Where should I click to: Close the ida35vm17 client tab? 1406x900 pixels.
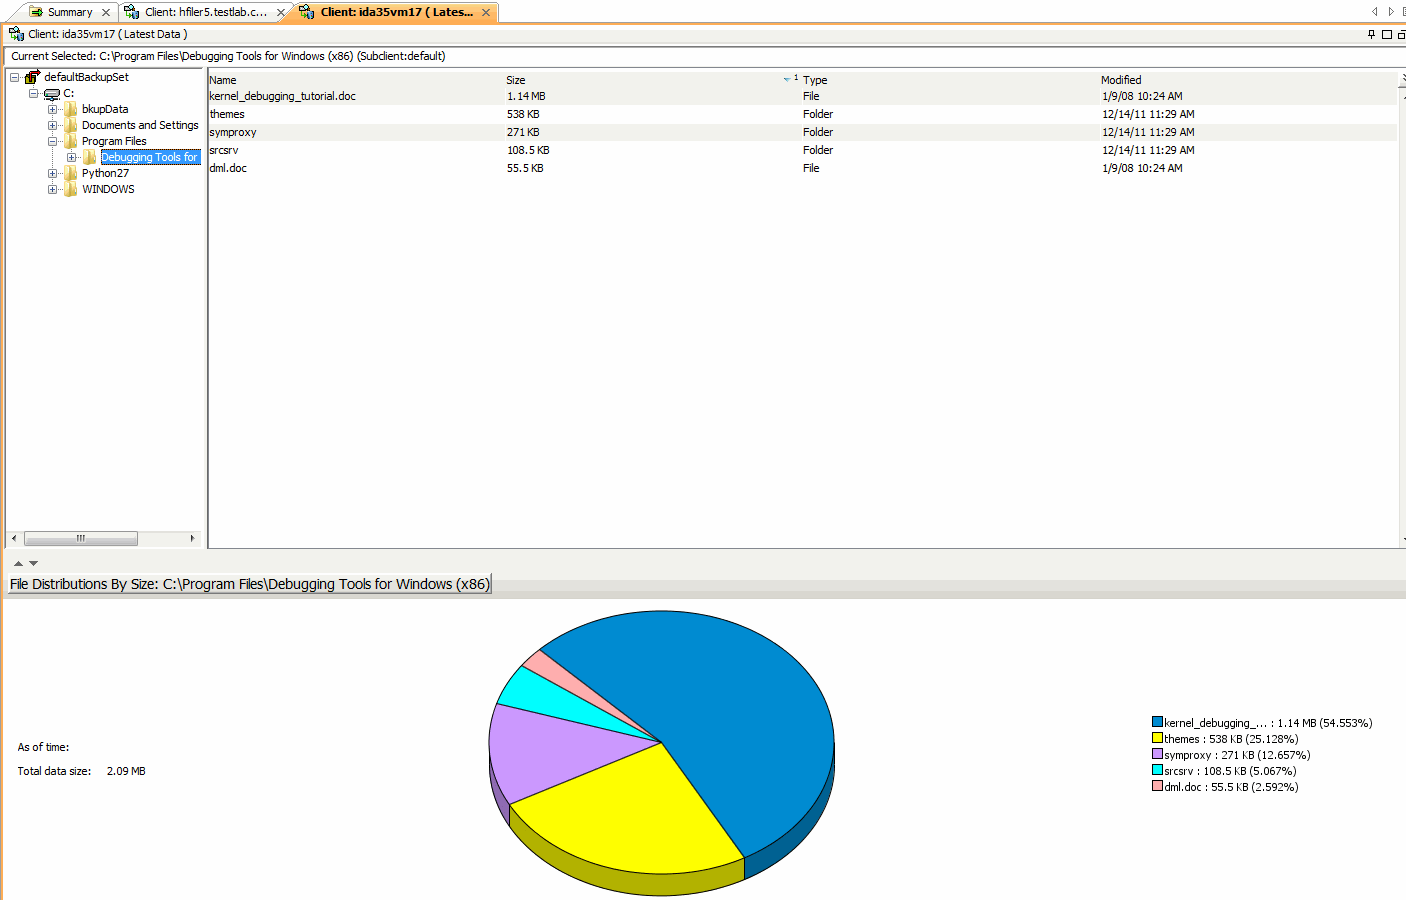coord(486,13)
